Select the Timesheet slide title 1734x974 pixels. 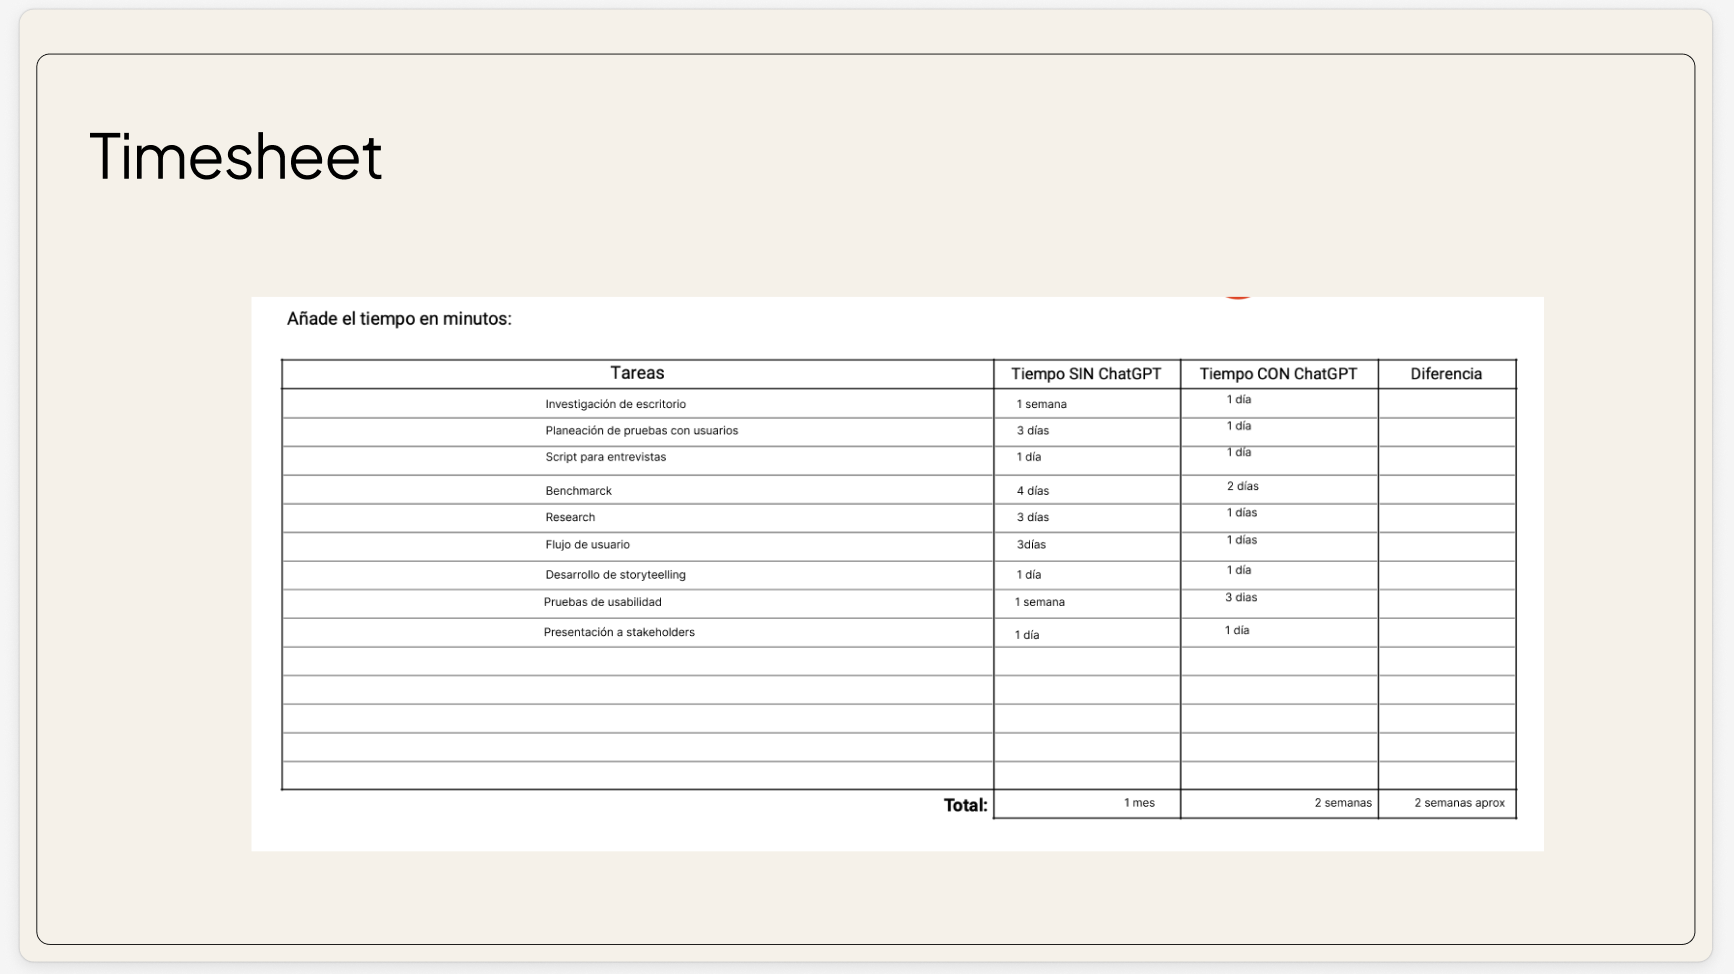click(235, 157)
